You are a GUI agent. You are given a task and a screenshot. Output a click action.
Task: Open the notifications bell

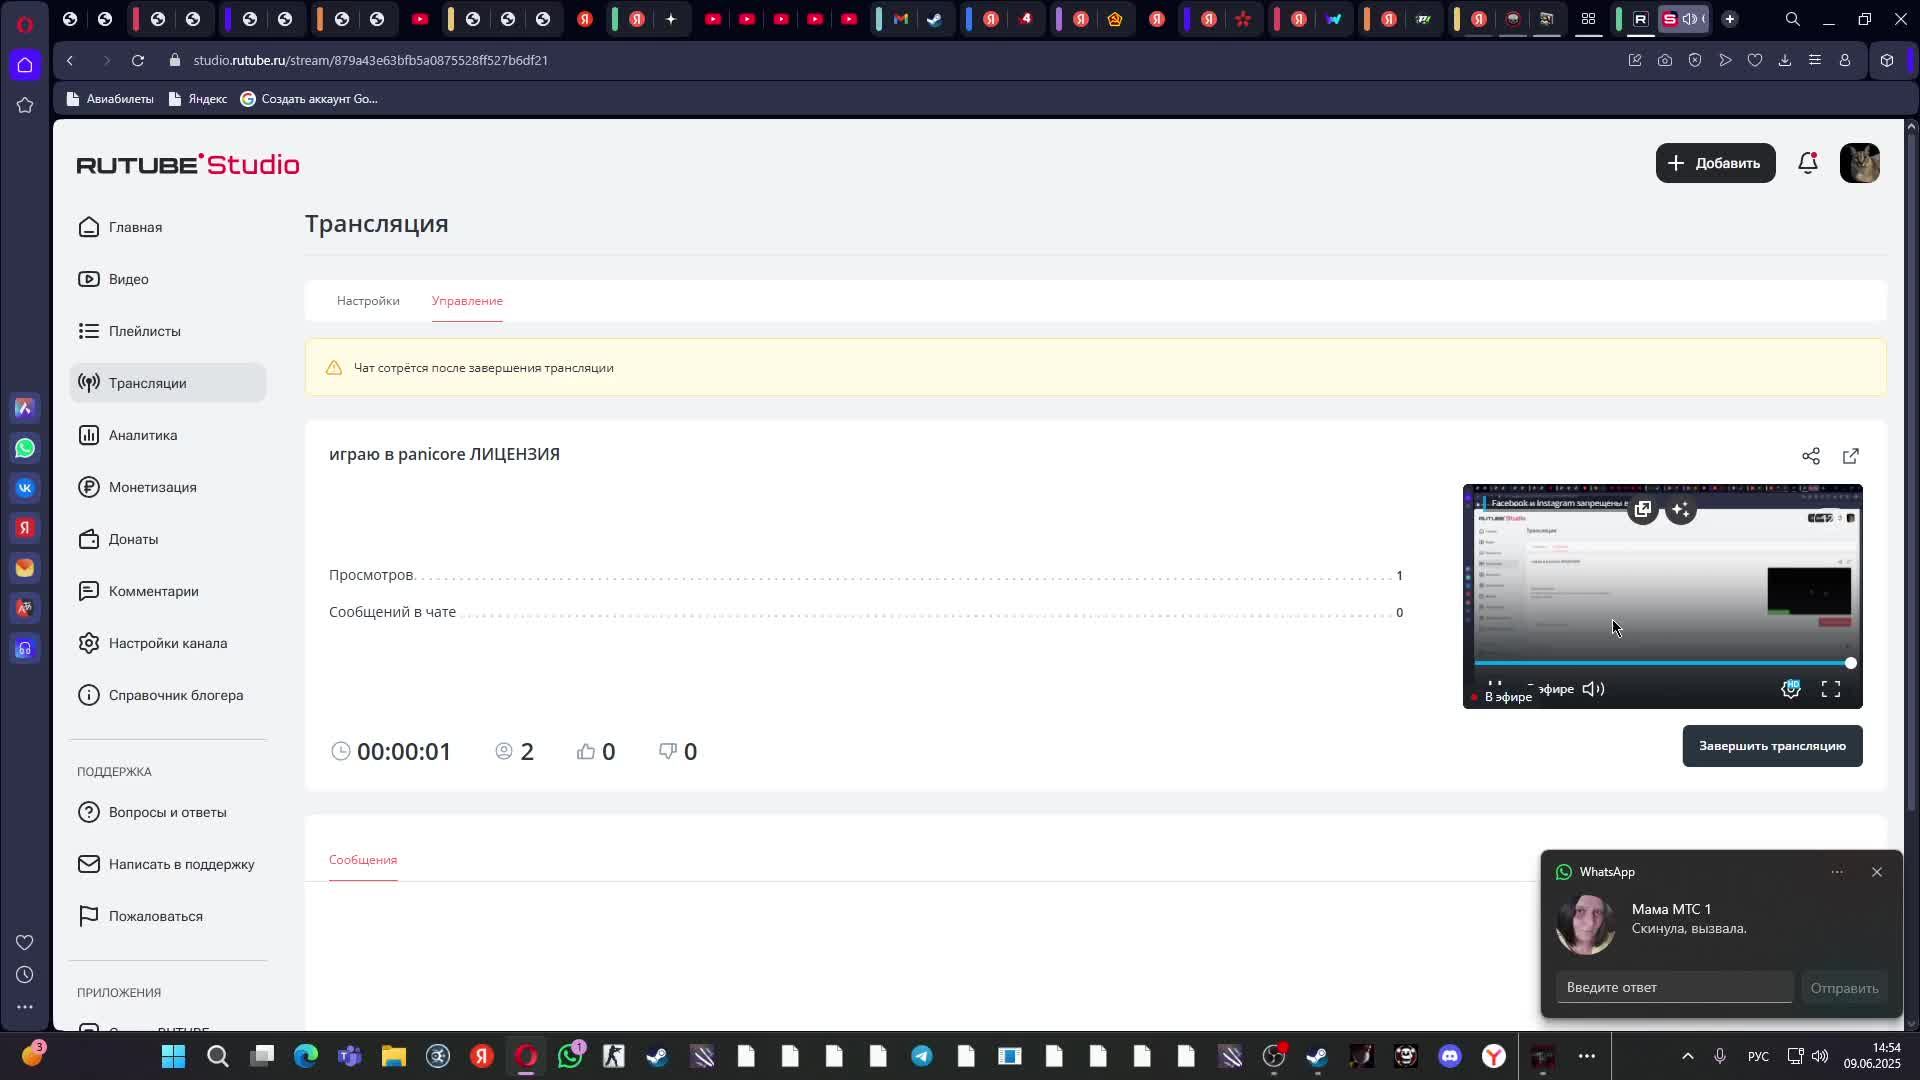pos(1807,163)
